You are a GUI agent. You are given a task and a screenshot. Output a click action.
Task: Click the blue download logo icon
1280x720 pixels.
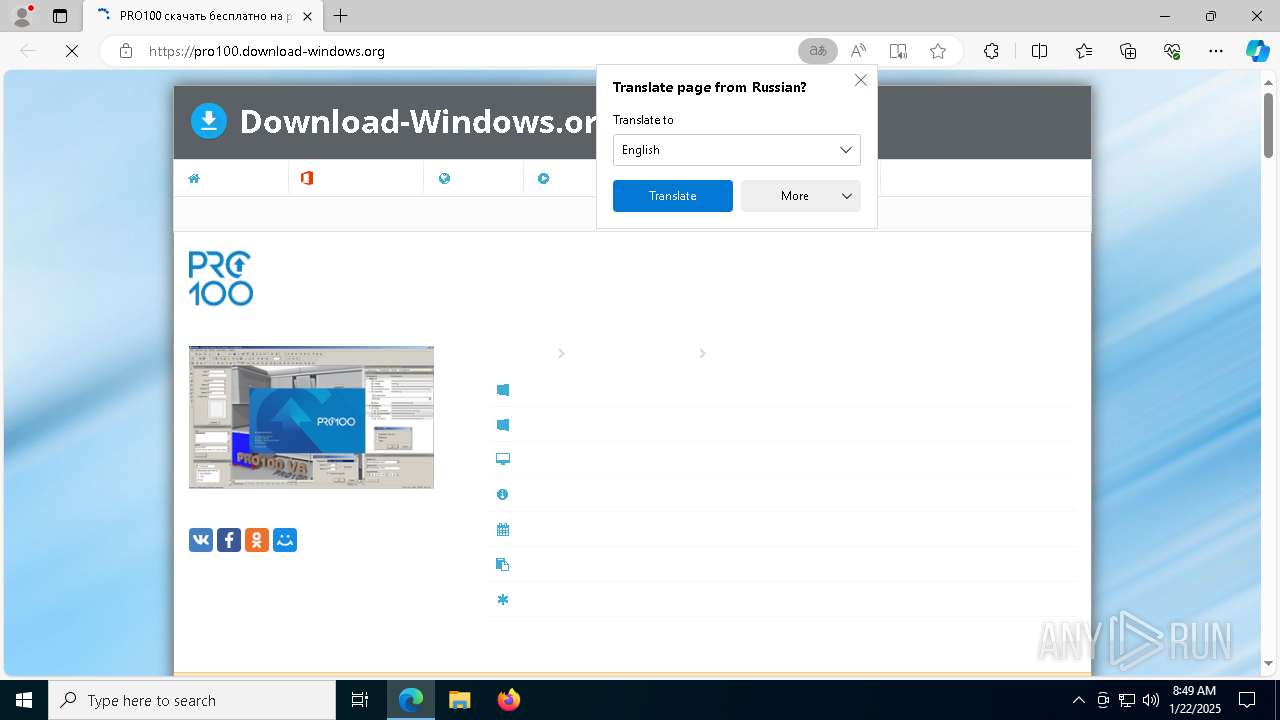point(209,121)
